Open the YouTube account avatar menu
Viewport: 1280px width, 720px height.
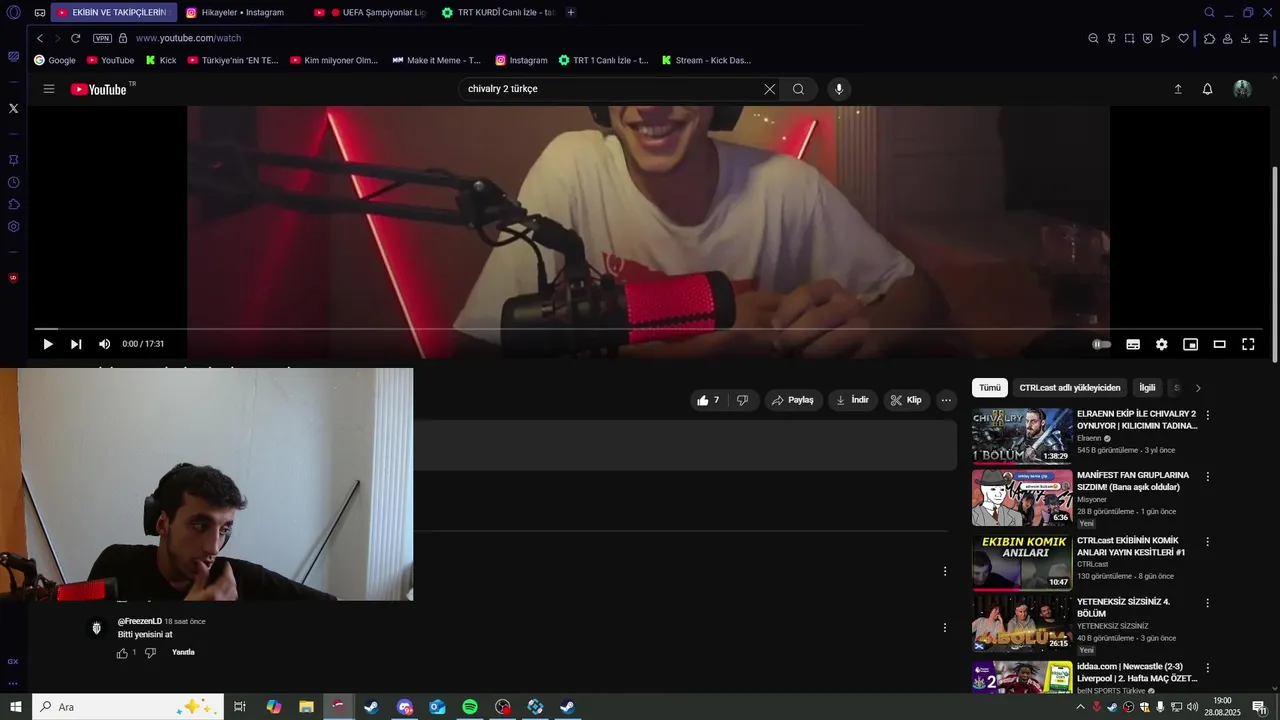(x=1242, y=89)
